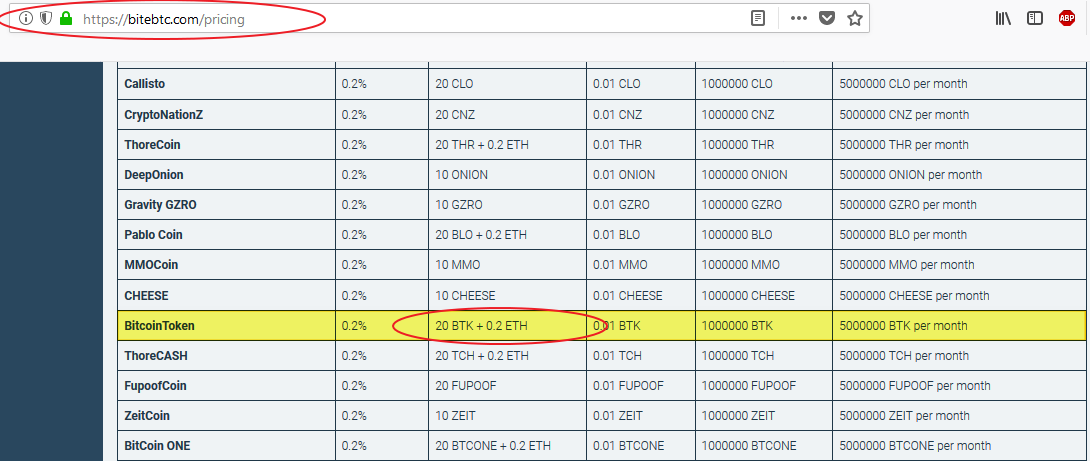Select the Callisto coin name cell
Image resolution: width=1090 pixels, height=461 pixels.
pyautogui.click(x=226, y=83)
